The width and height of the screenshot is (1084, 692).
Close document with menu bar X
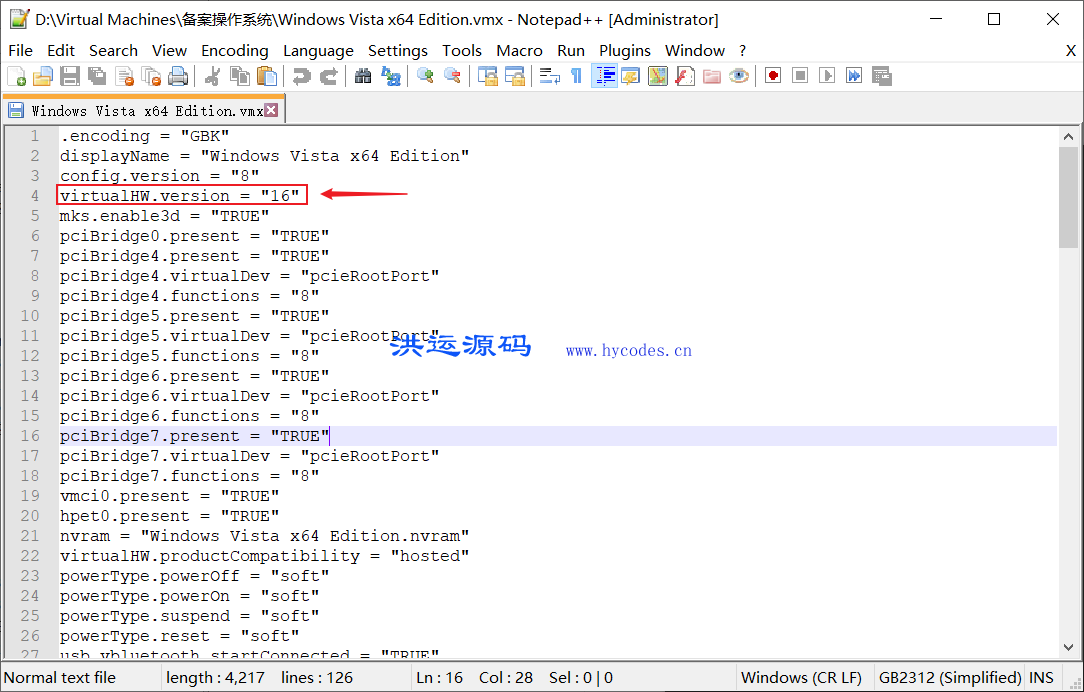1070,51
